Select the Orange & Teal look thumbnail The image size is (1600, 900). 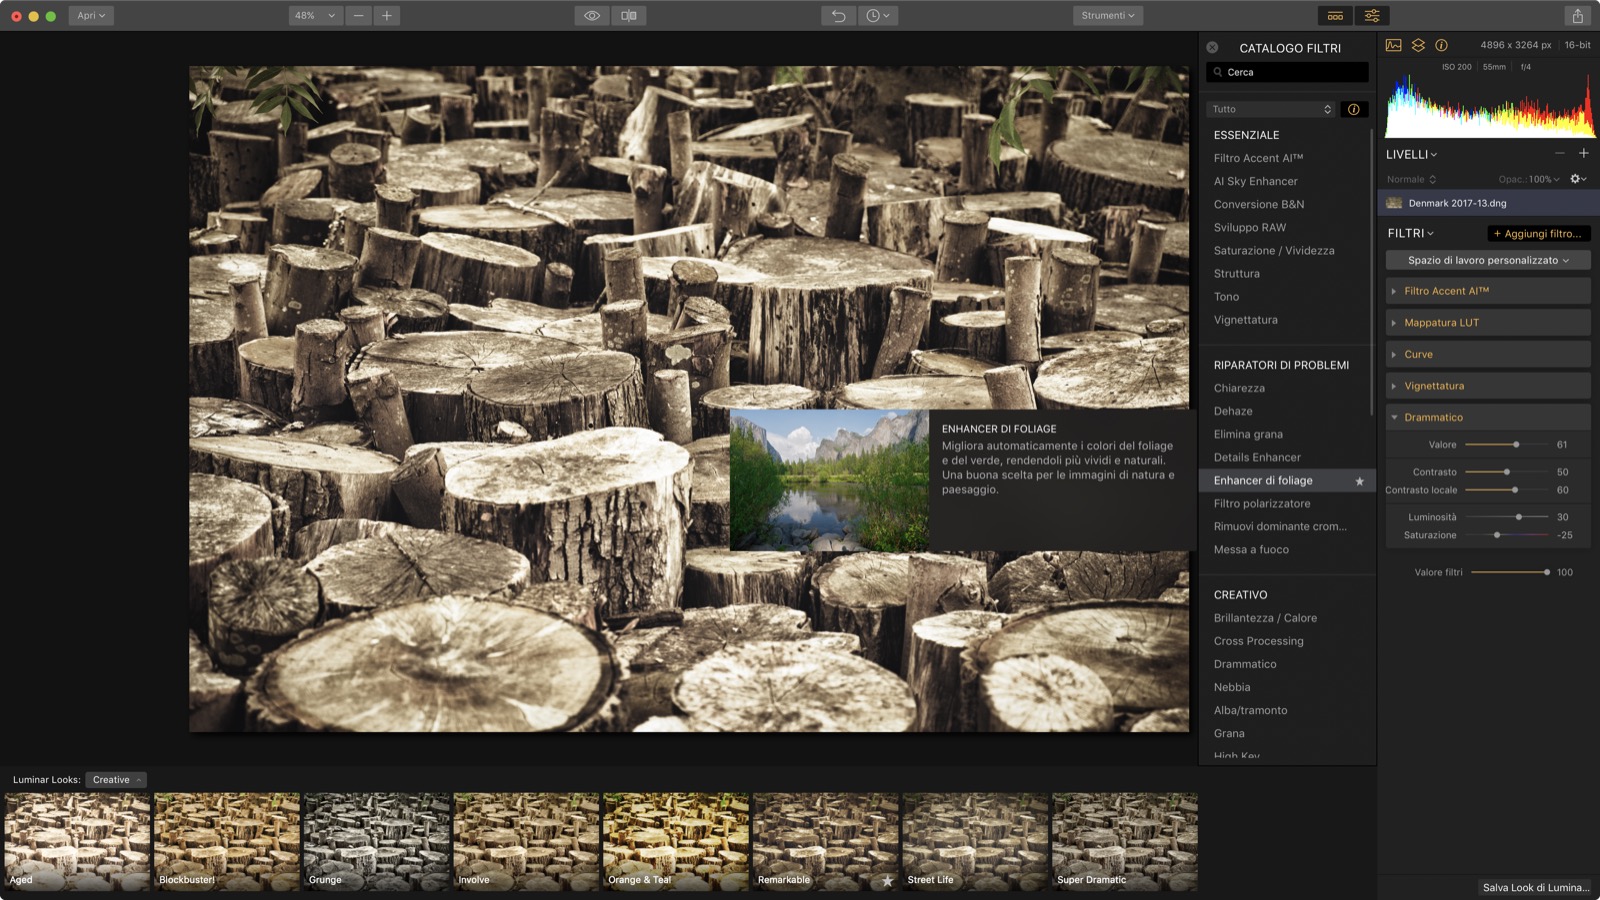676,841
